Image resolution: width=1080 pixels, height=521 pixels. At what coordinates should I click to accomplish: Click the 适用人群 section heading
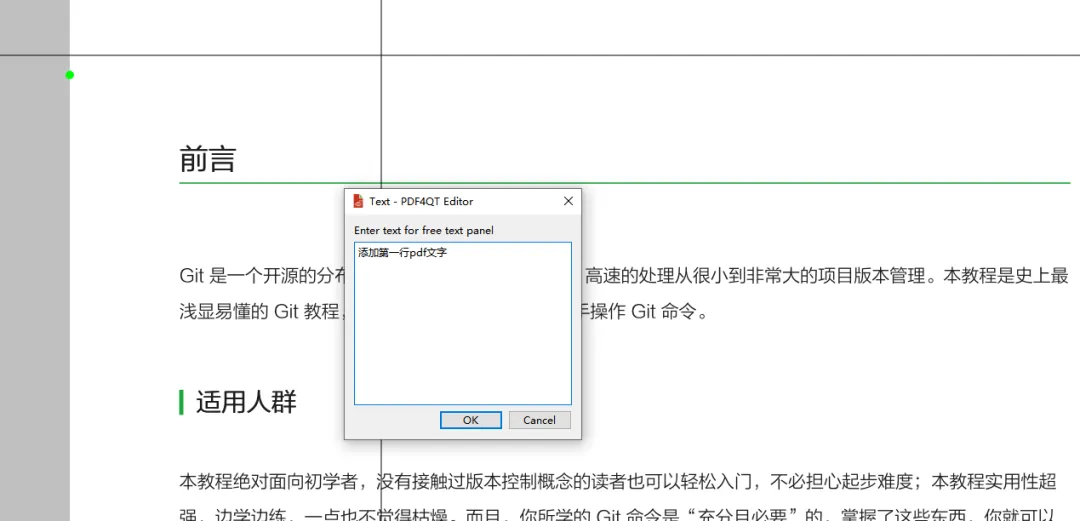[x=246, y=402]
